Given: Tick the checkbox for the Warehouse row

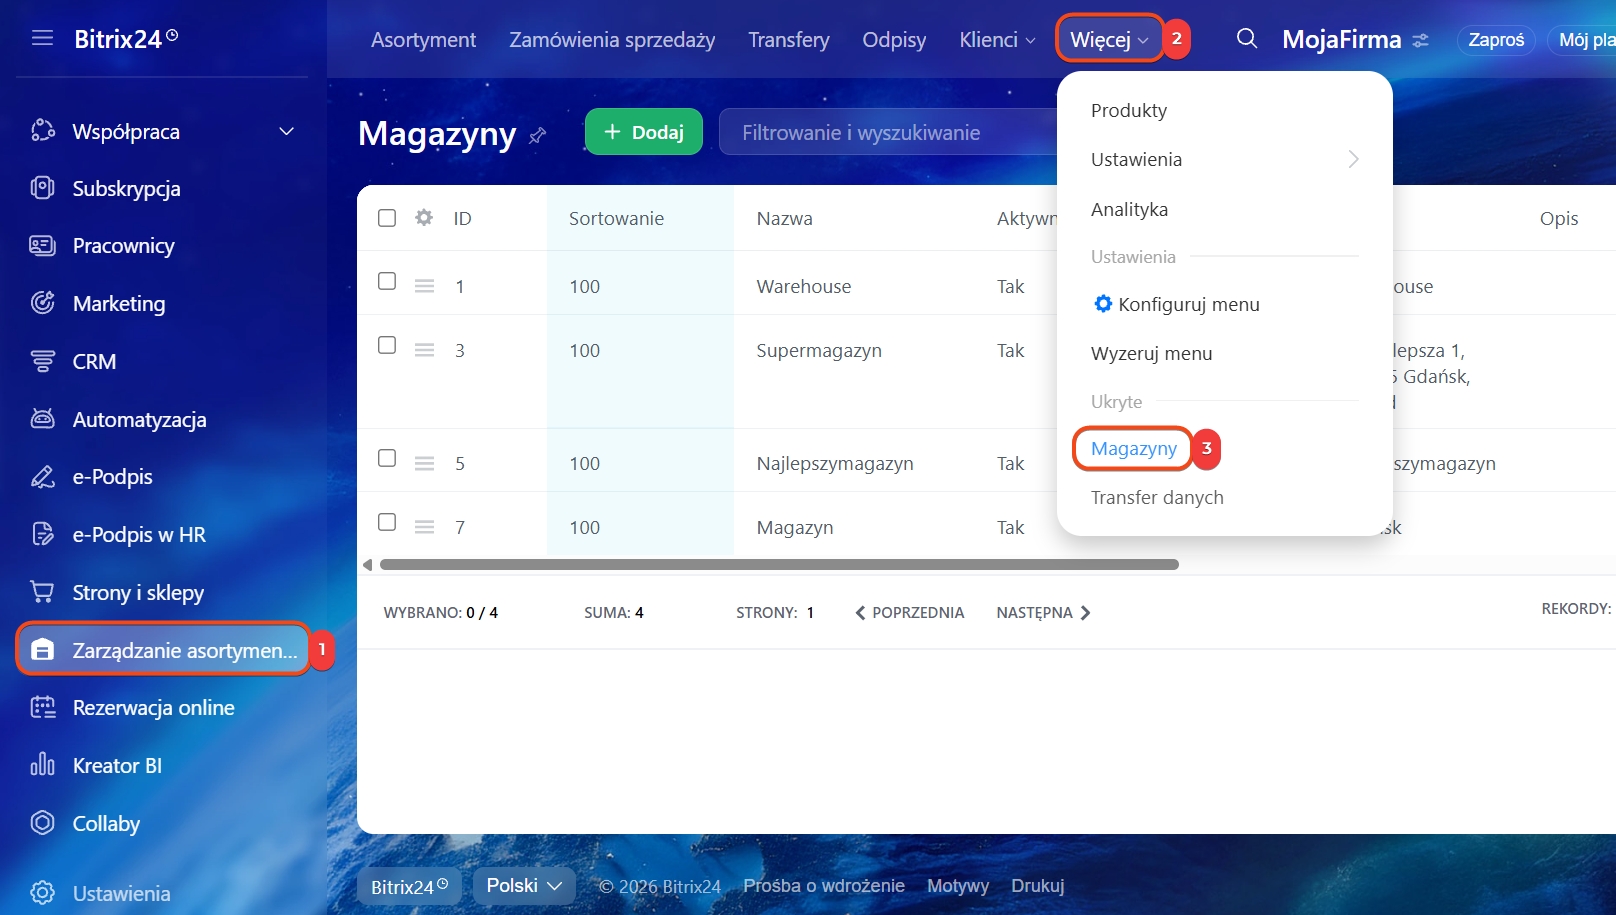Looking at the screenshot, I should [387, 282].
